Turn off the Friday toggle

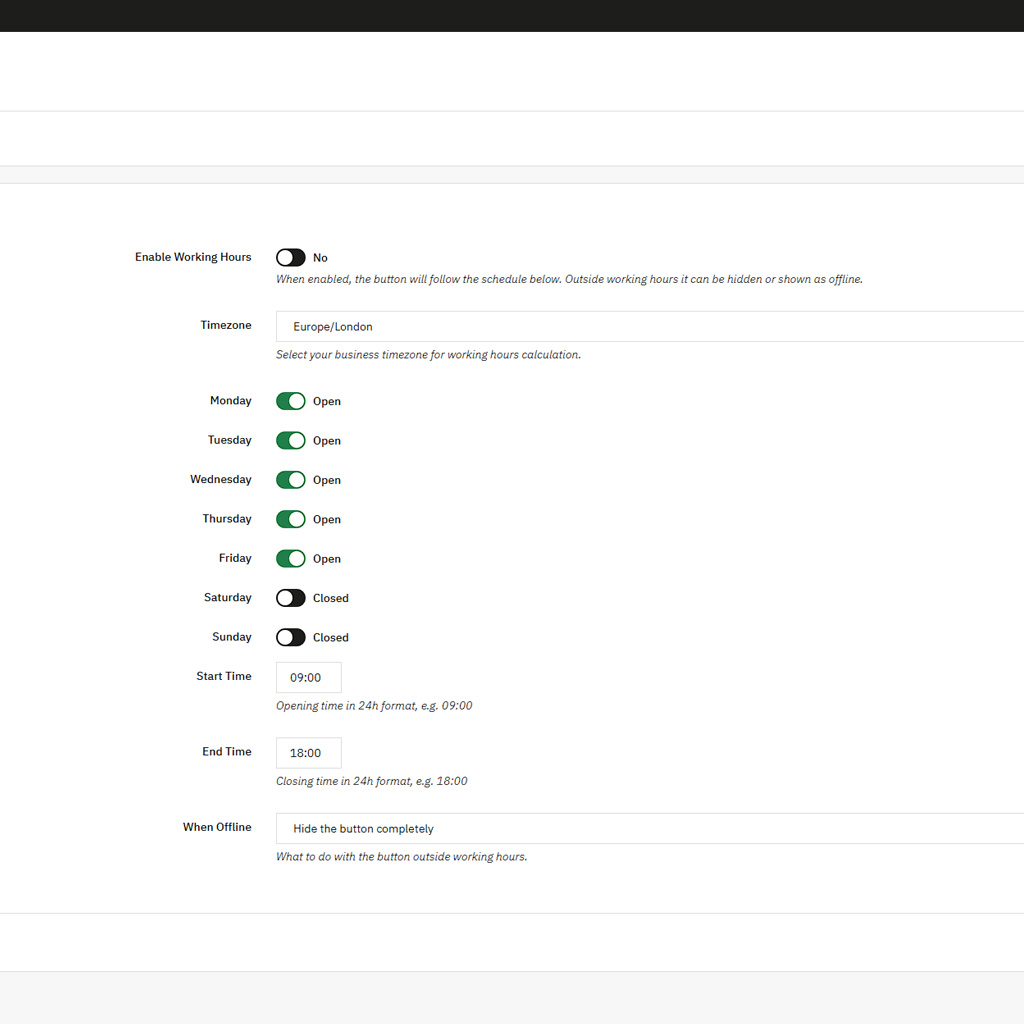coord(290,558)
